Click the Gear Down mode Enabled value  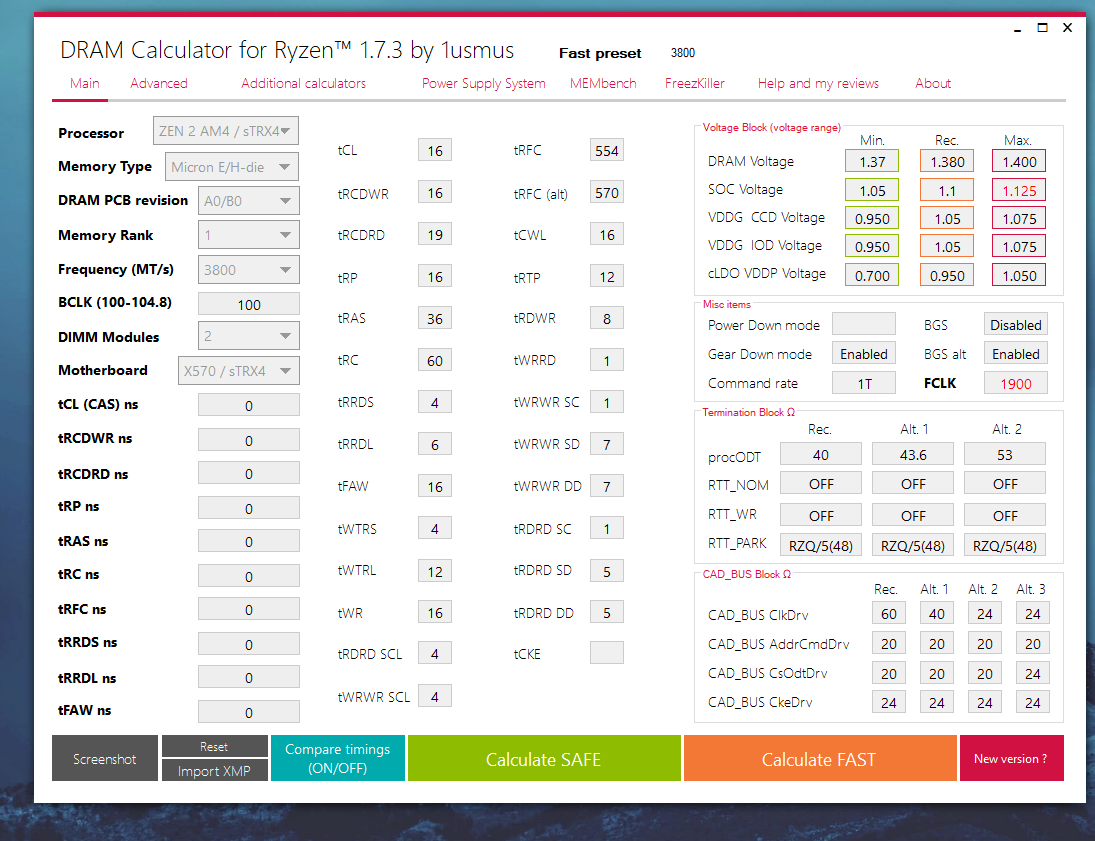click(x=864, y=353)
